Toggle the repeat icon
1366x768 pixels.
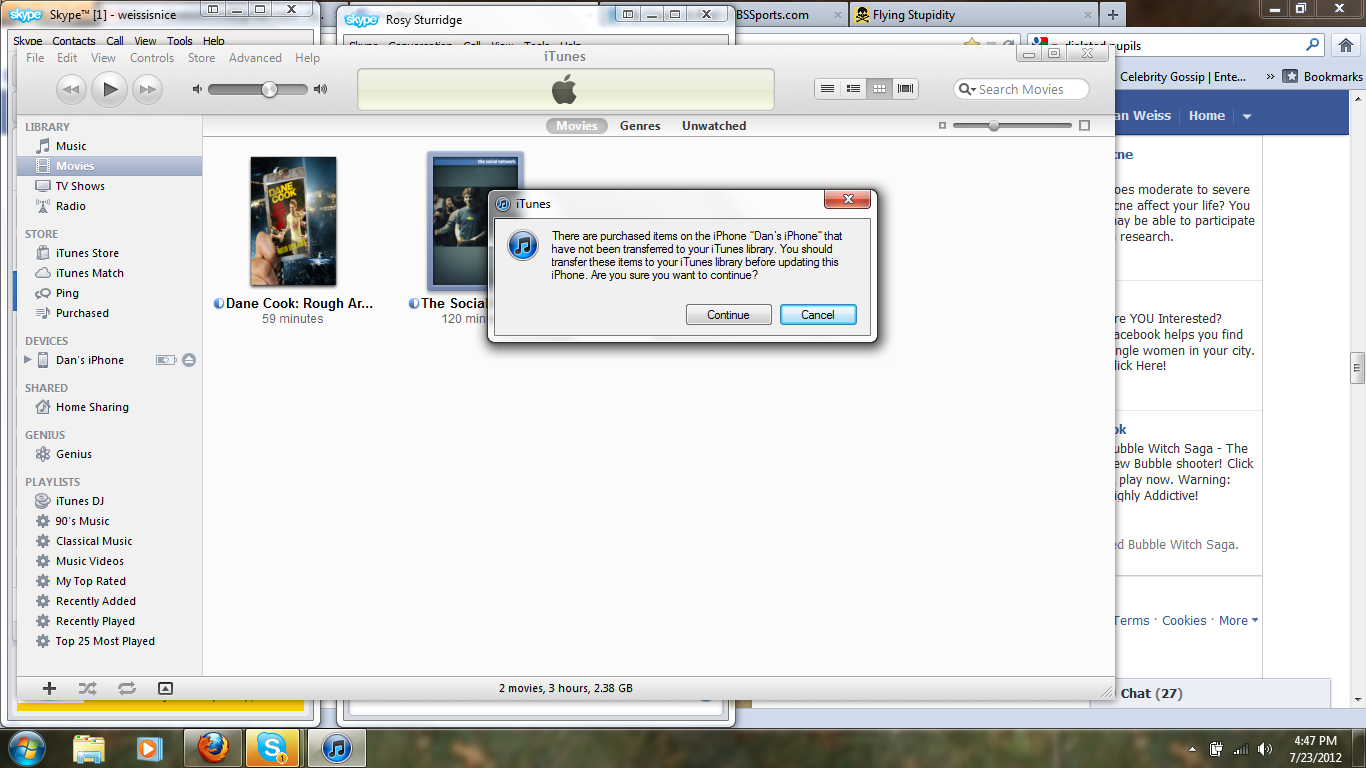pyautogui.click(x=126, y=688)
